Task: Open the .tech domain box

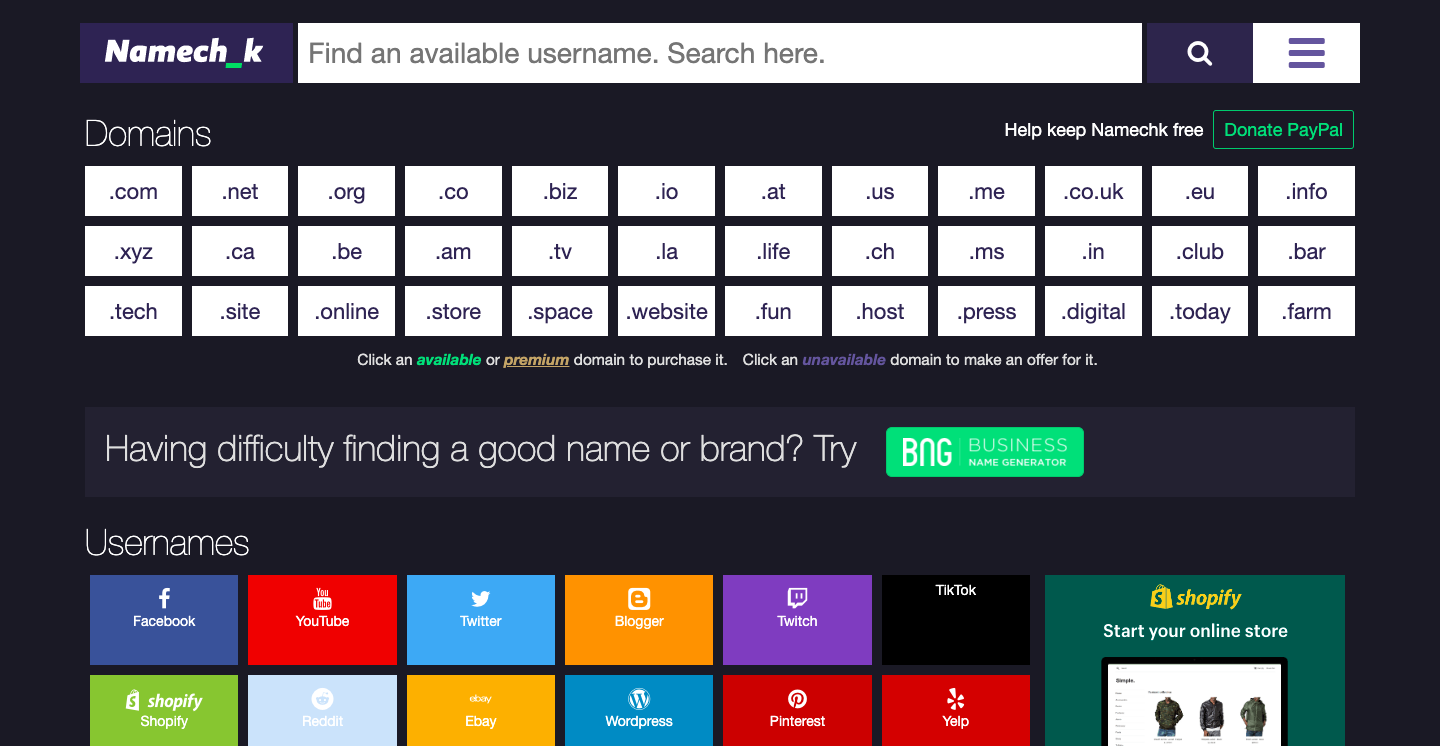Action: point(133,311)
